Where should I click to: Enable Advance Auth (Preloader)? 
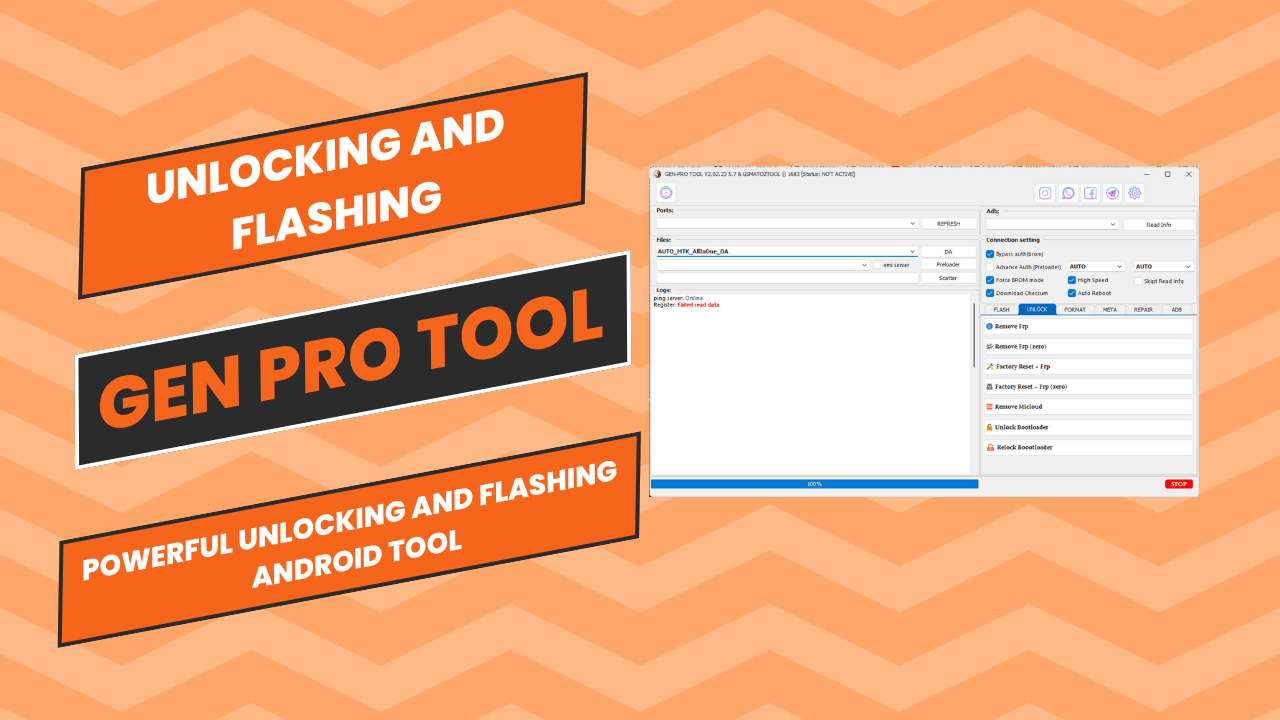tap(990, 267)
